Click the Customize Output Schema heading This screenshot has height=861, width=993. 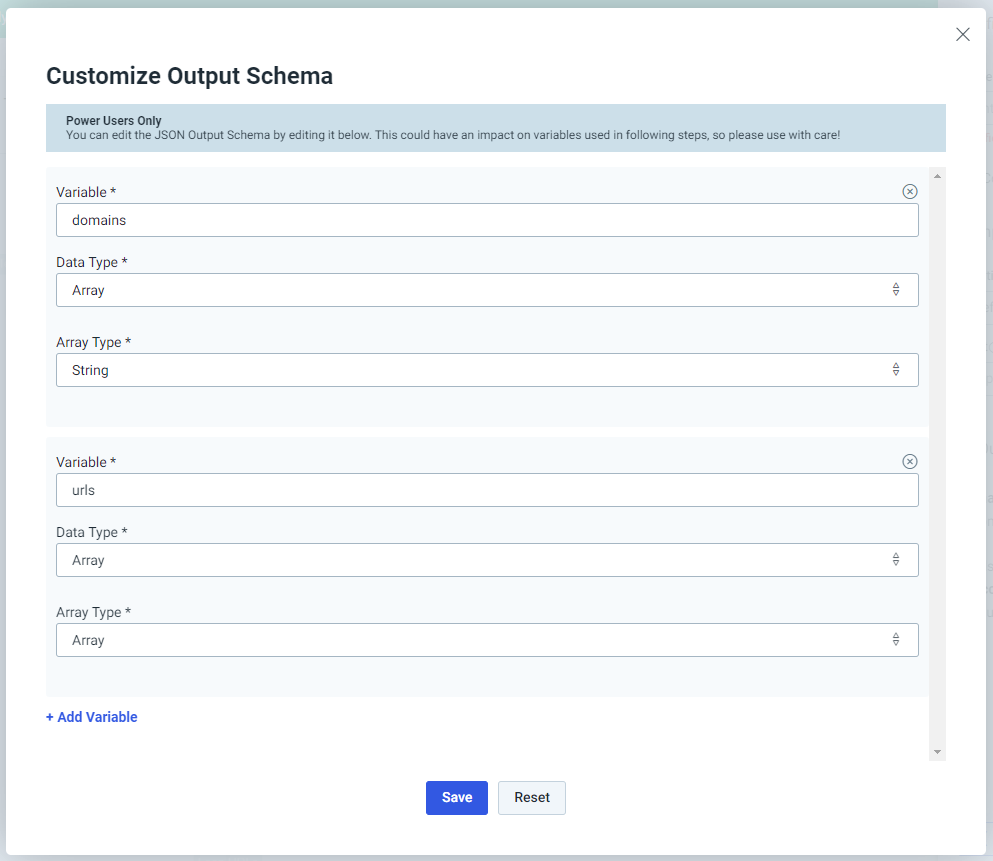click(189, 76)
